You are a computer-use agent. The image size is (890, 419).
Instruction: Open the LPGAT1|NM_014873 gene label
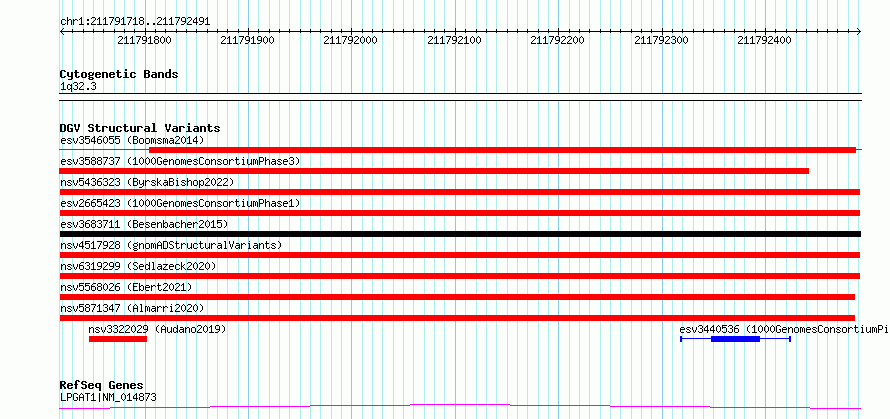(108, 397)
